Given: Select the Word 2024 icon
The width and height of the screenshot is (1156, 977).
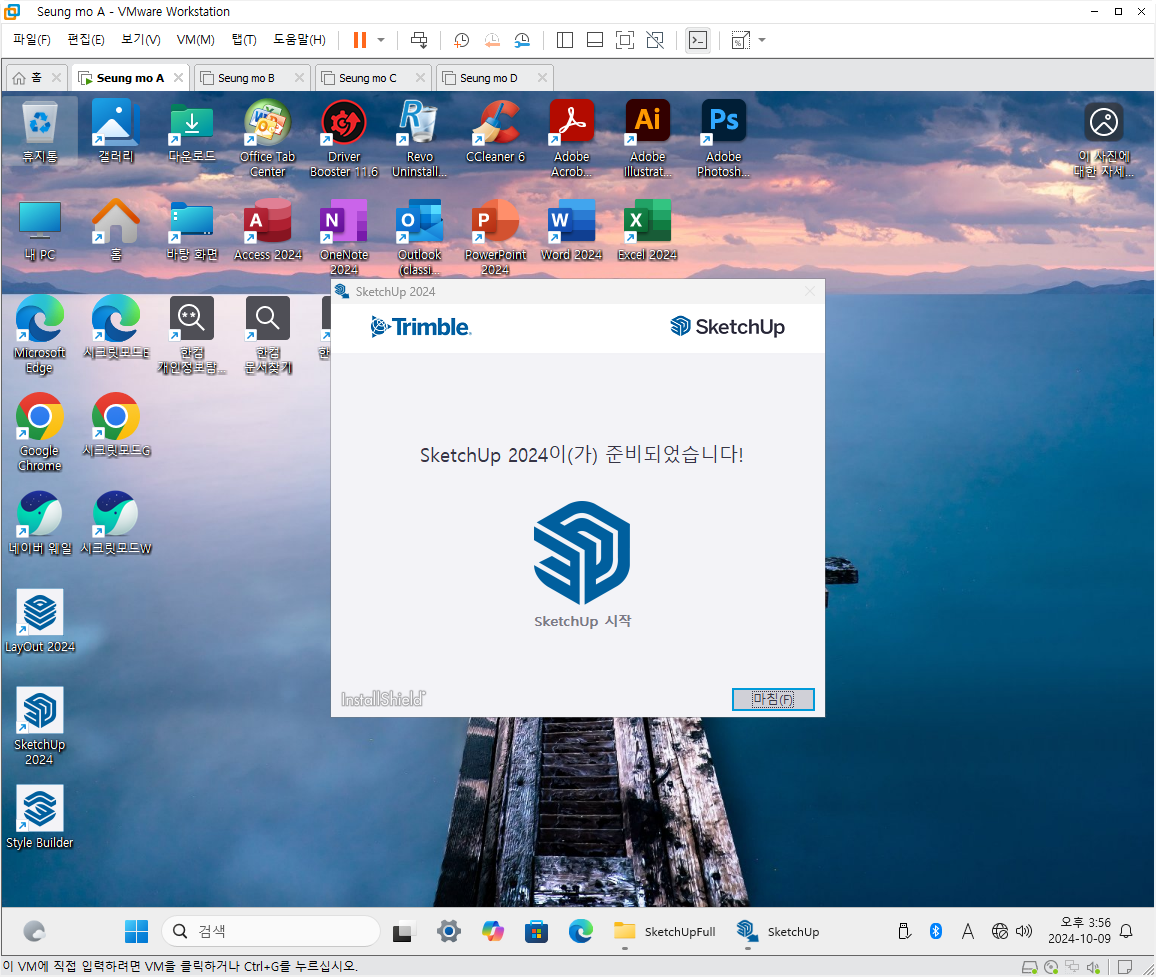Looking at the screenshot, I should coord(571,231).
